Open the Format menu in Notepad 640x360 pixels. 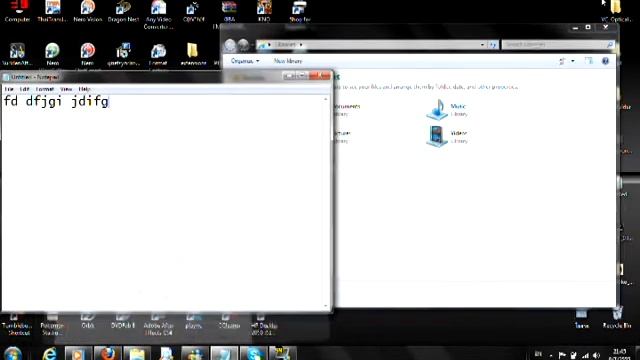coord(44,89)
